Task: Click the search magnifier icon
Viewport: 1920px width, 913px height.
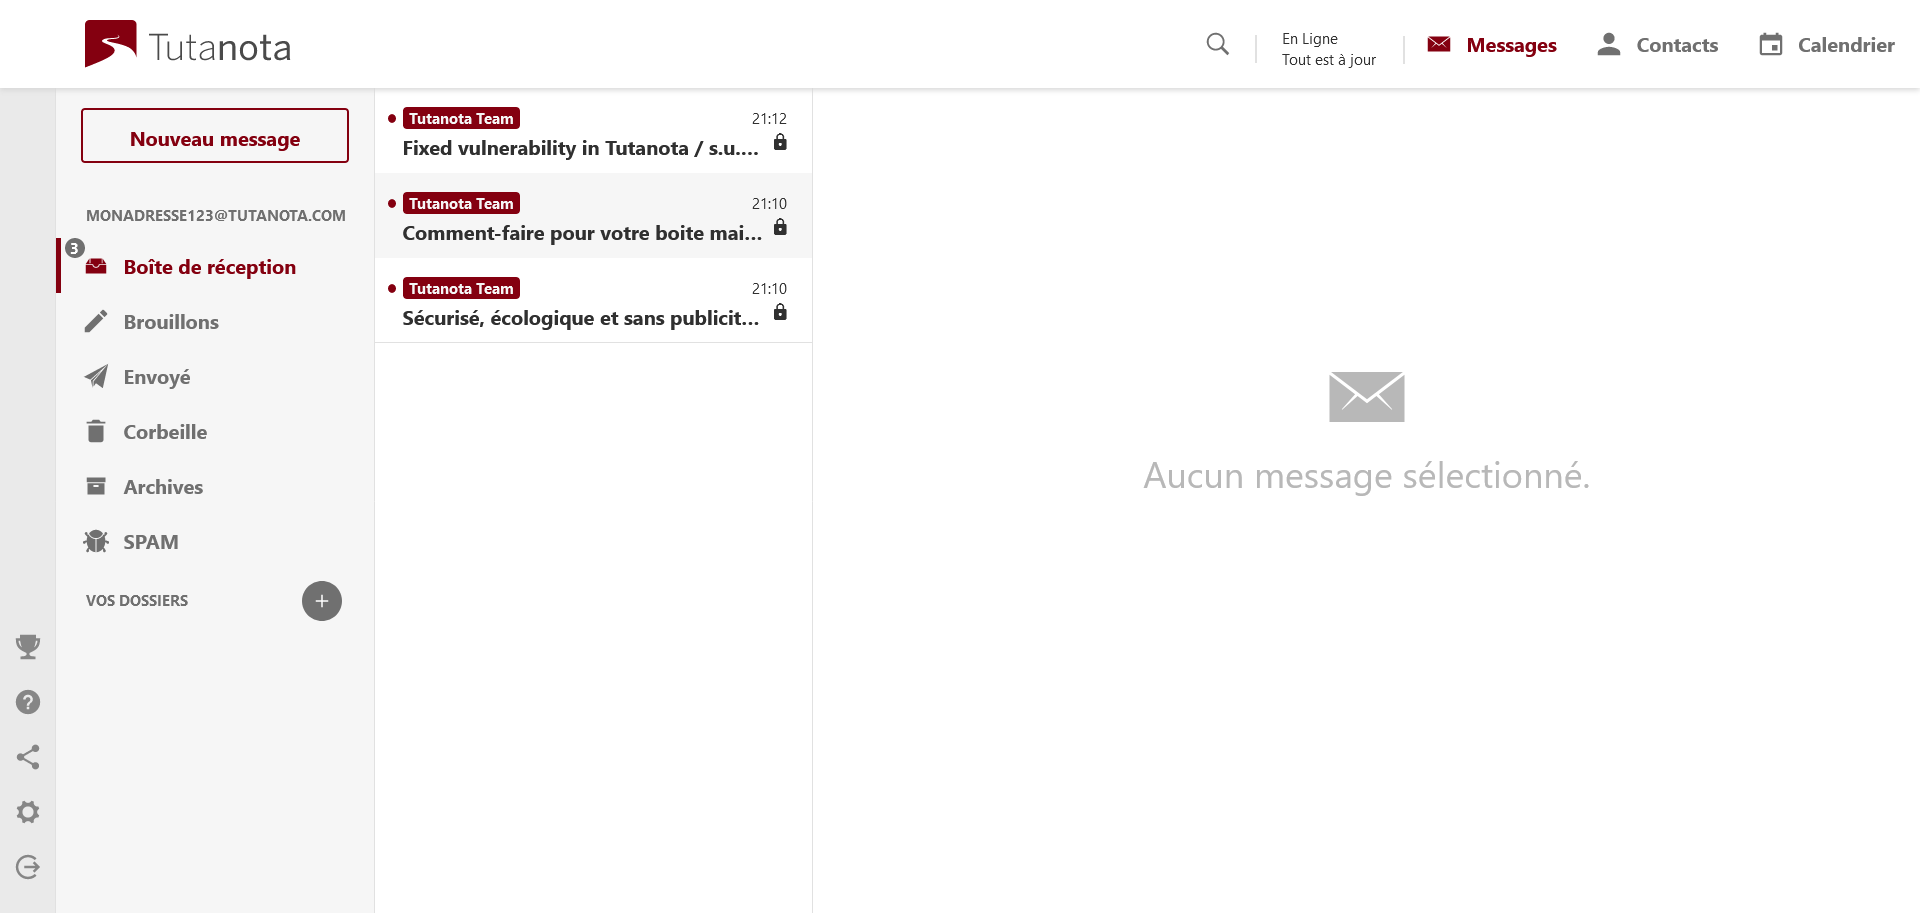Action: click(x=1217, y=44)
